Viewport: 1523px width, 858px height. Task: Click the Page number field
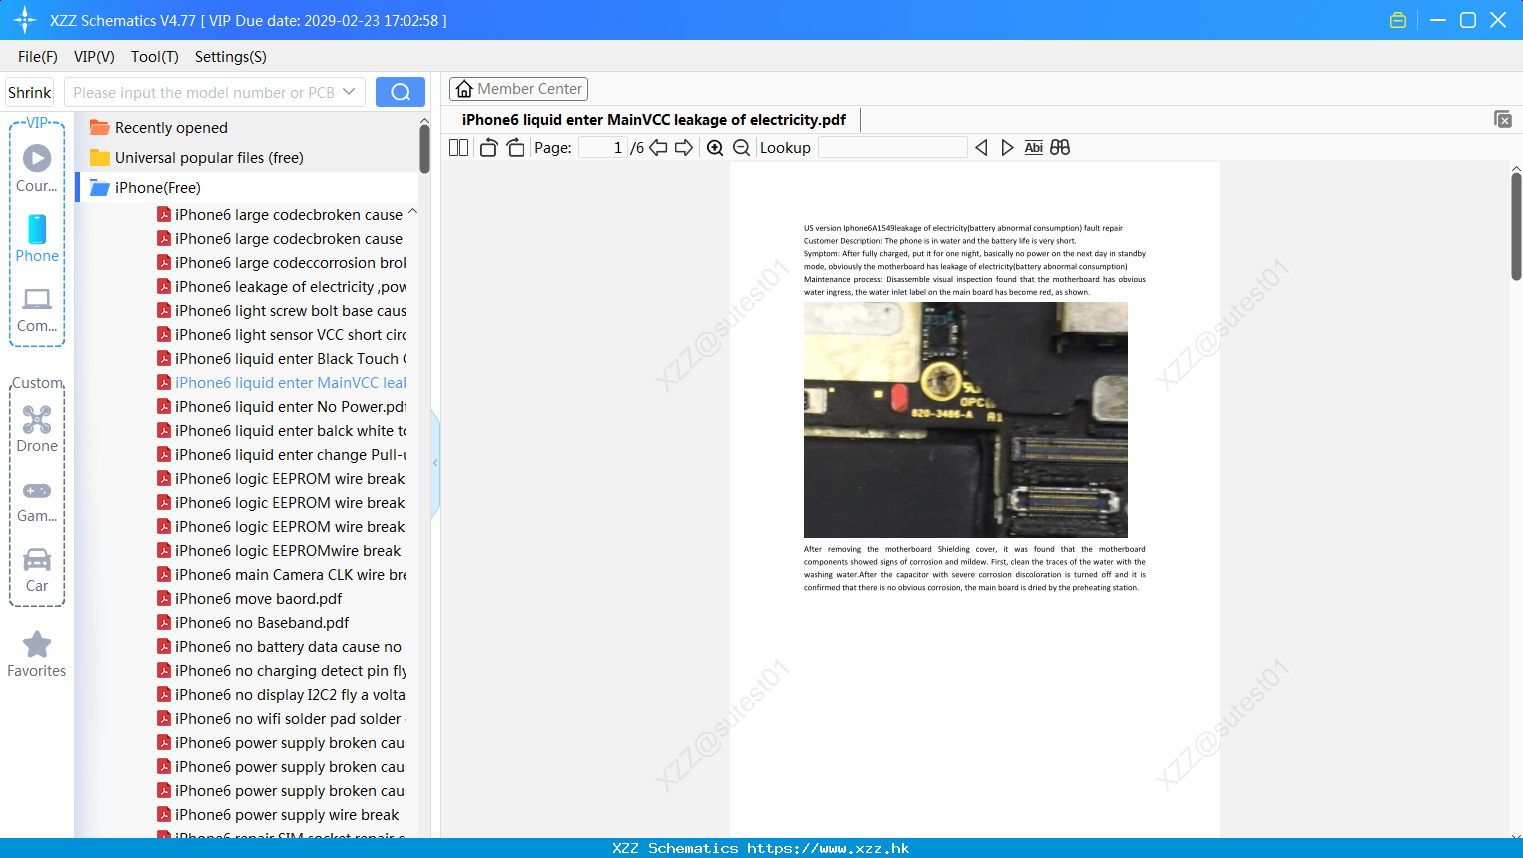pos(603,147)
